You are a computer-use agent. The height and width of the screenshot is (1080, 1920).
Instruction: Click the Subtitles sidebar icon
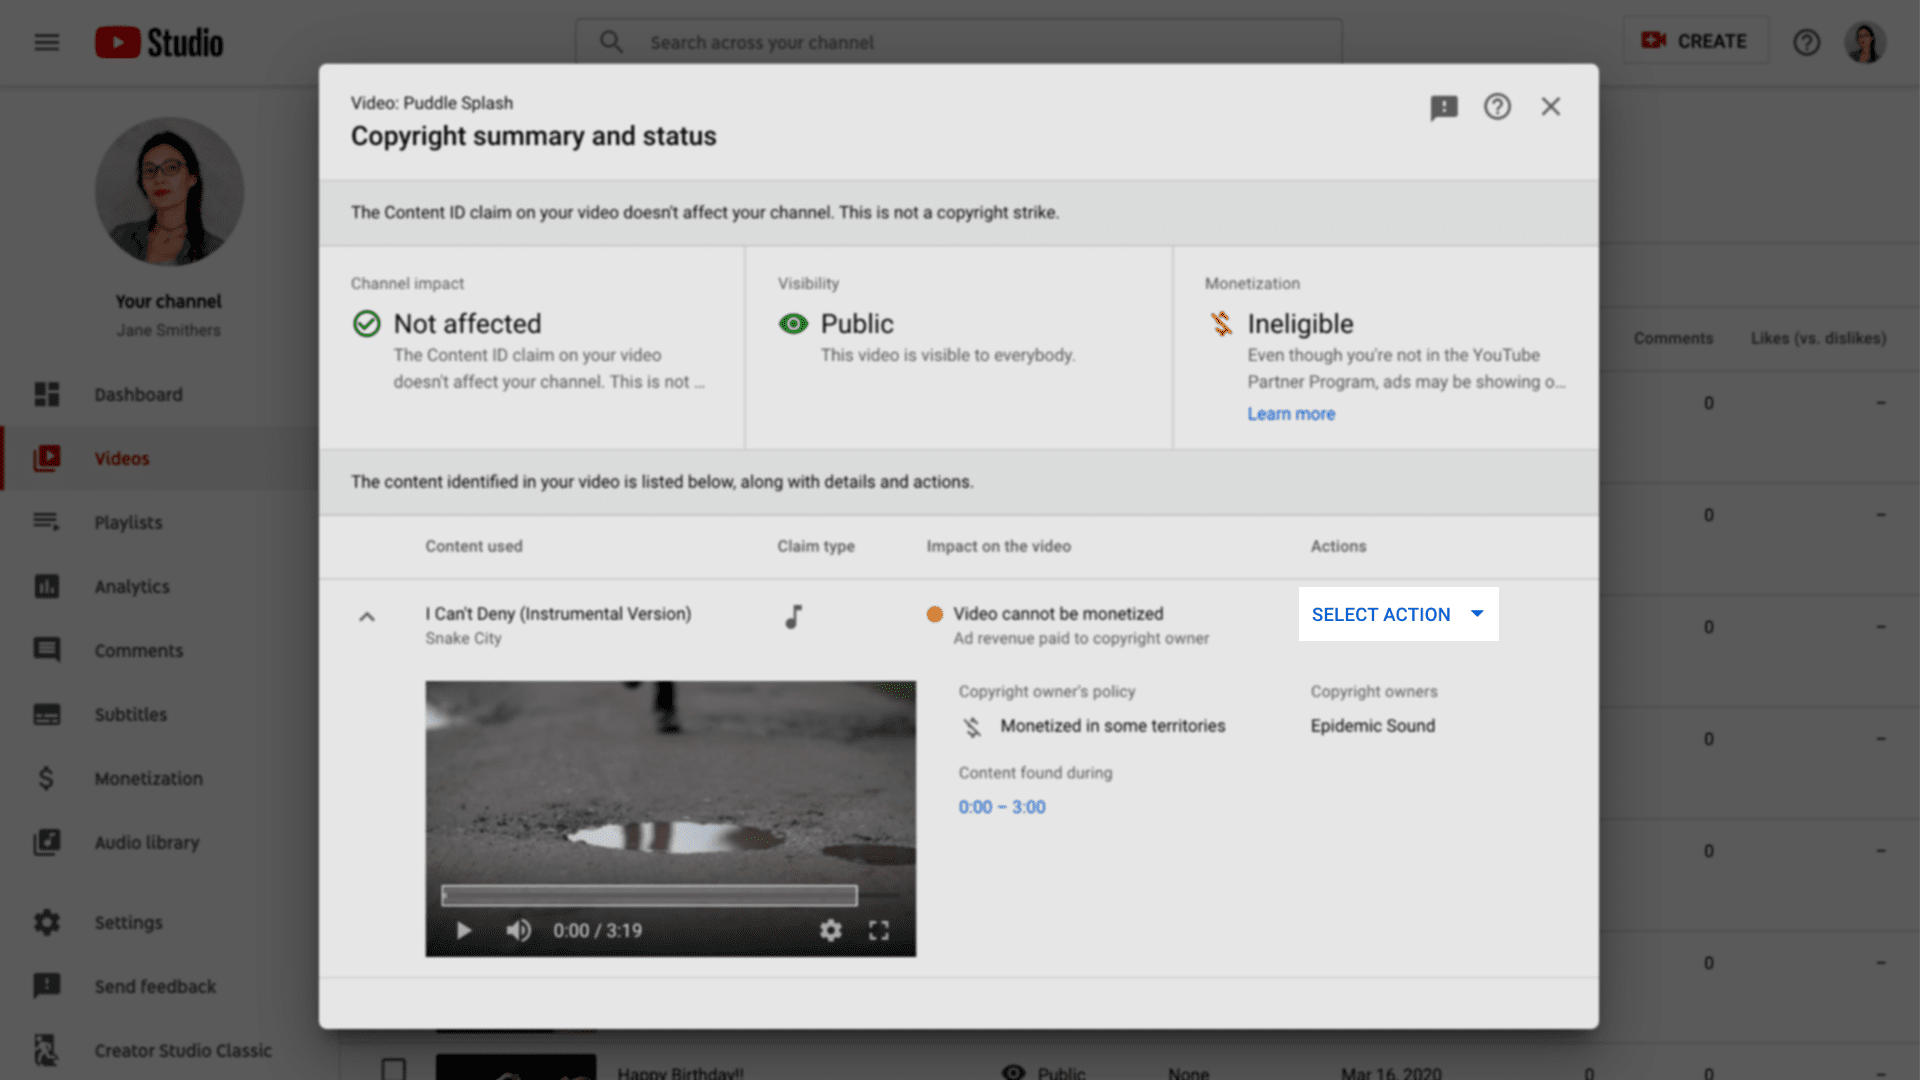(x=47, y=714)
